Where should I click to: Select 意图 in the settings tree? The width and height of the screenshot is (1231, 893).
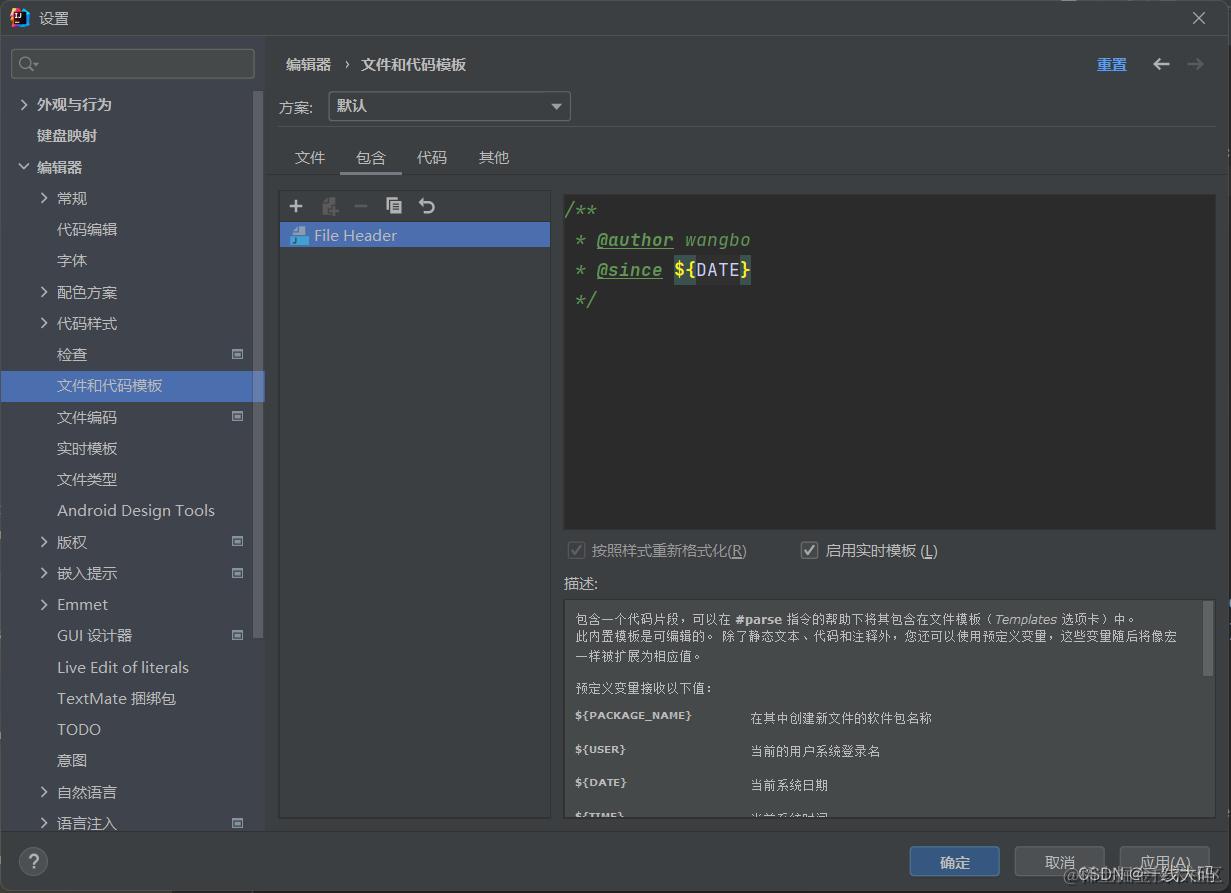tap(72, 760)
